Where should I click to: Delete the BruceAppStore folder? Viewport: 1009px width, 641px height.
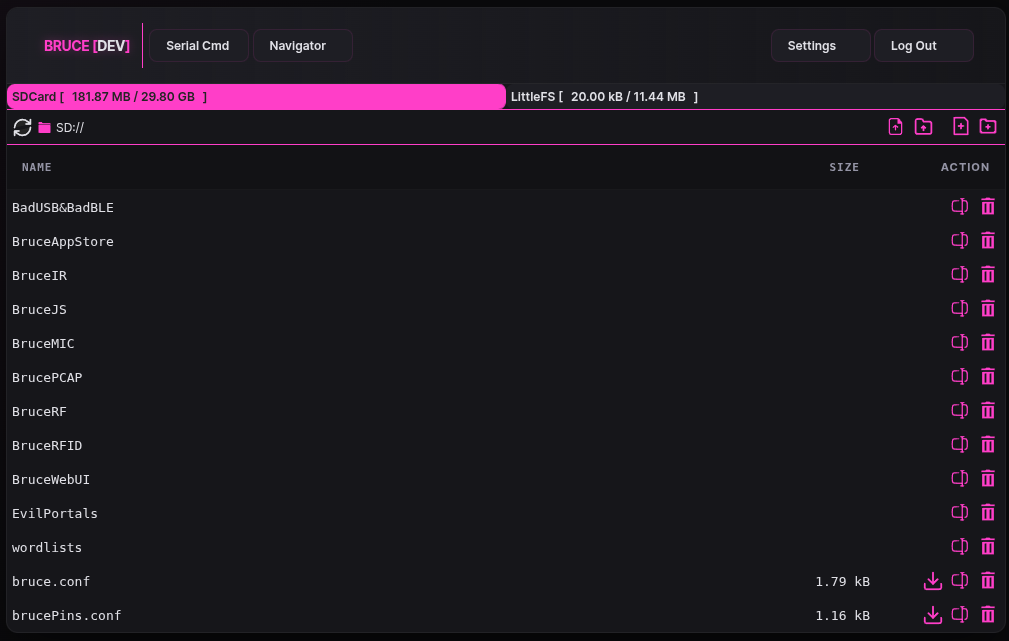[x=988, y=241]
